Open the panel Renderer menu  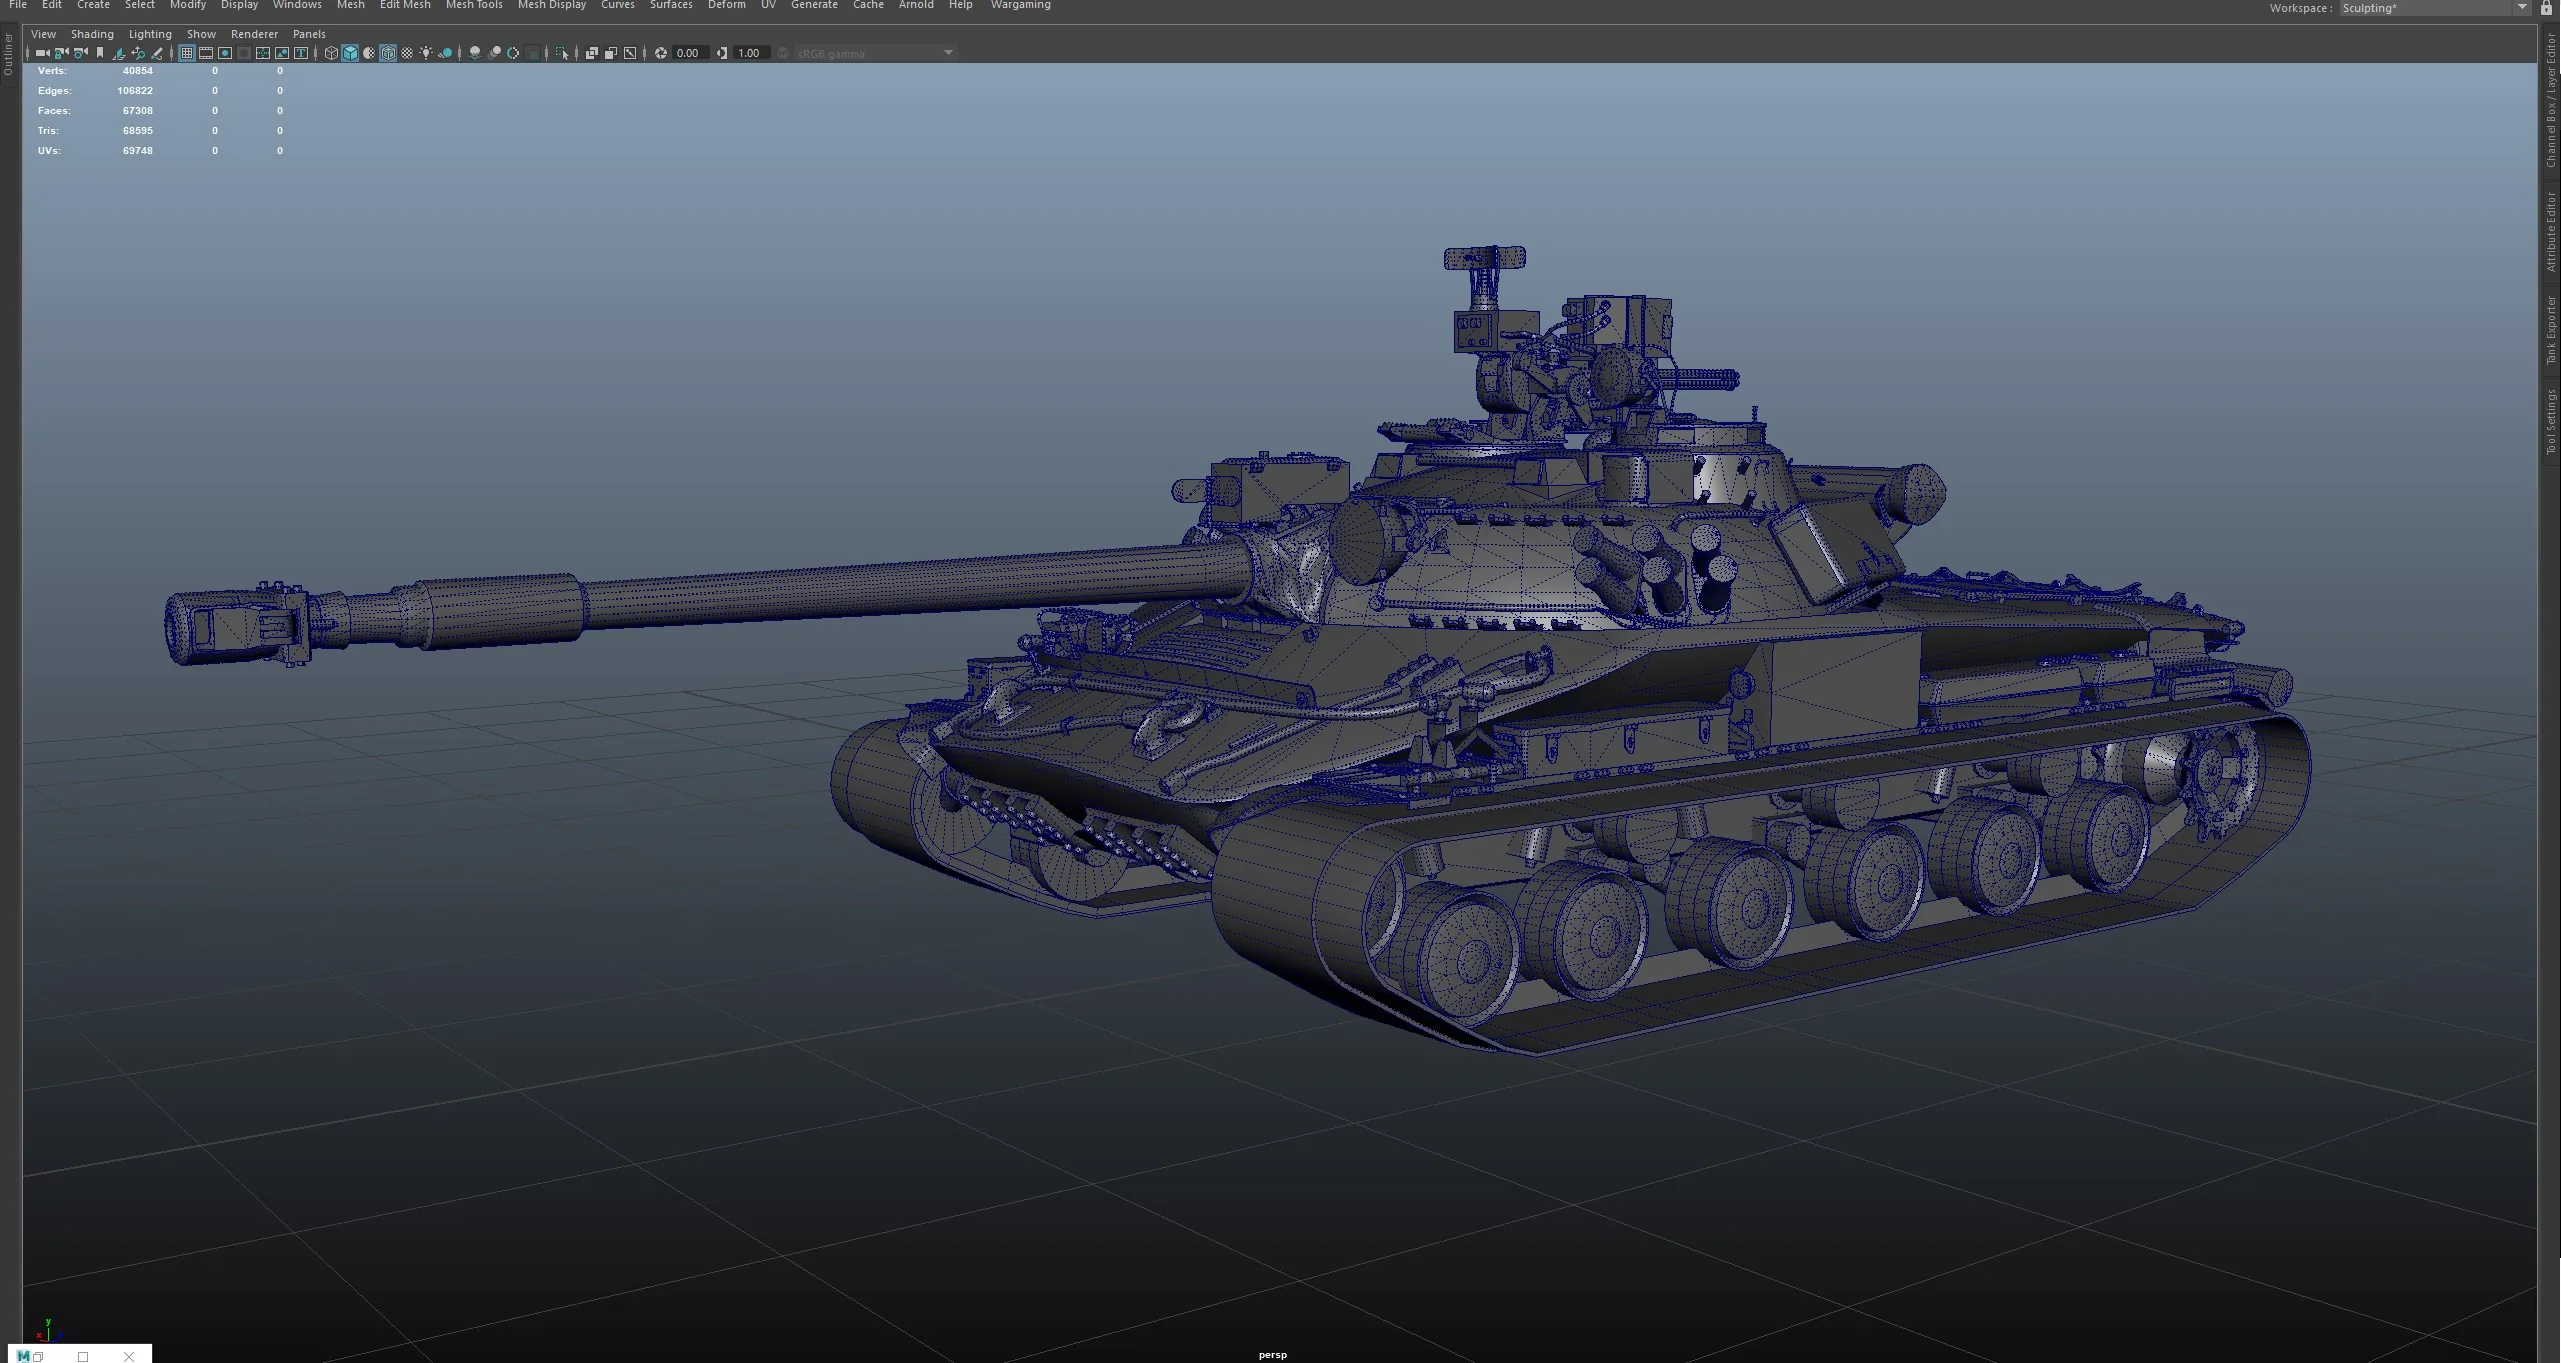click(254, 34)
